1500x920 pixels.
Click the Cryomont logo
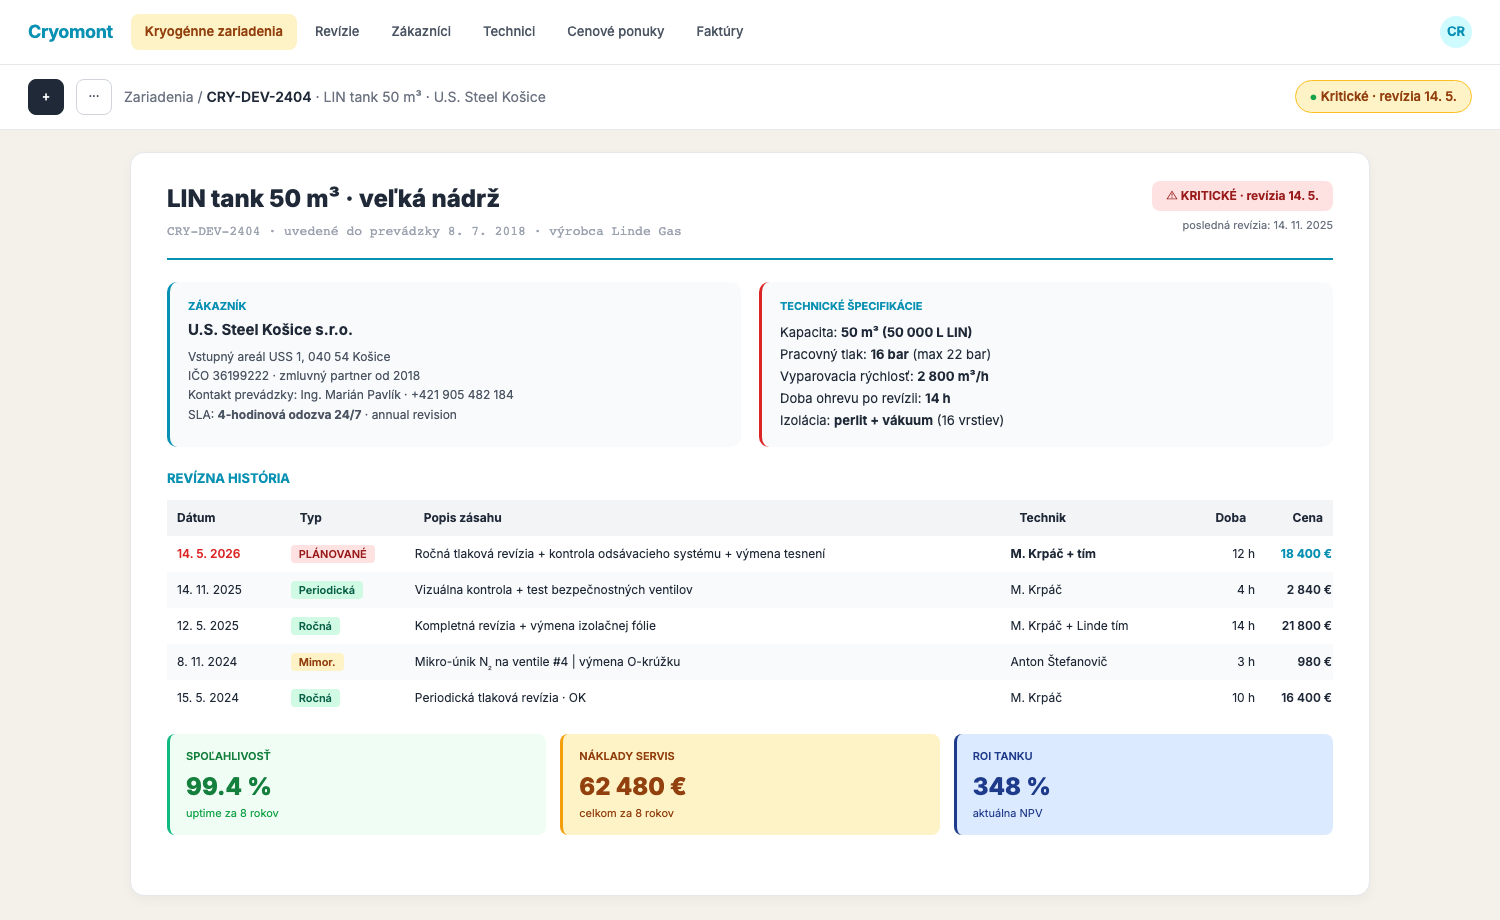point(70,32)
